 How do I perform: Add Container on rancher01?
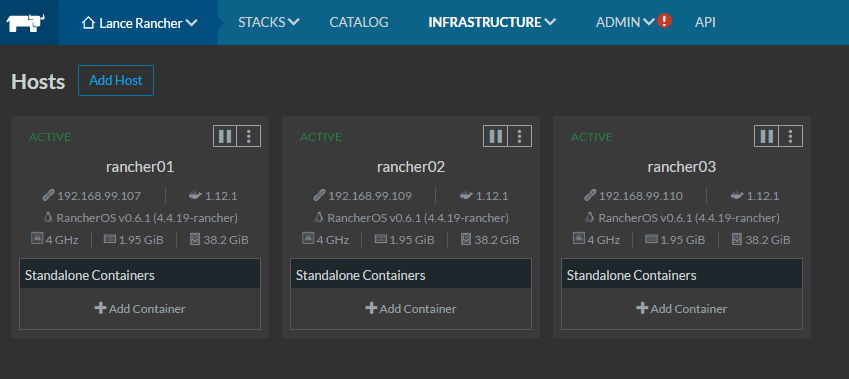coord(140,309)
